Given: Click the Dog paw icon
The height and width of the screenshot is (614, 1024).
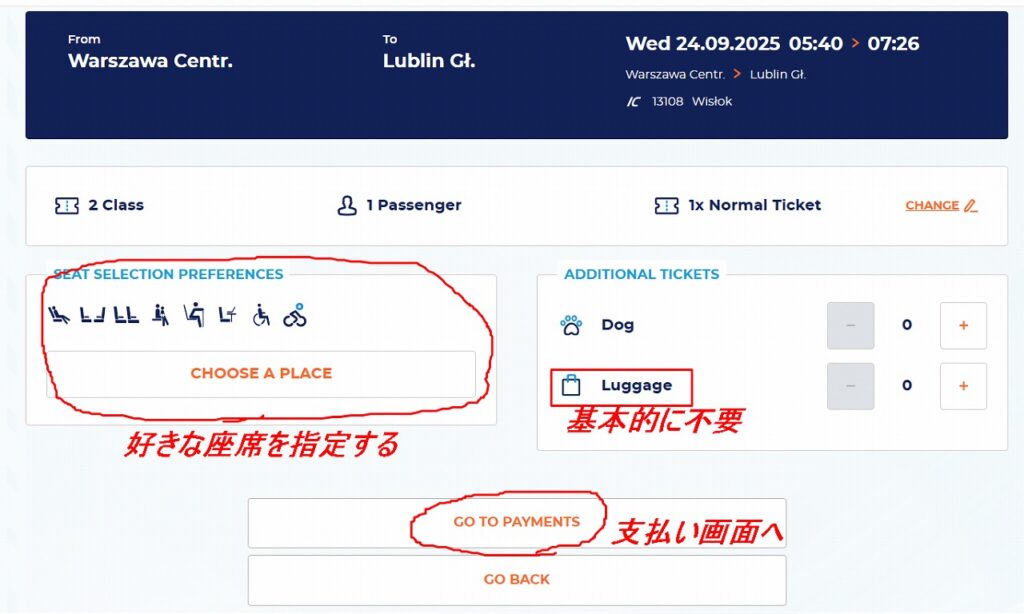Looking at the screenshot, I should 571,325.
